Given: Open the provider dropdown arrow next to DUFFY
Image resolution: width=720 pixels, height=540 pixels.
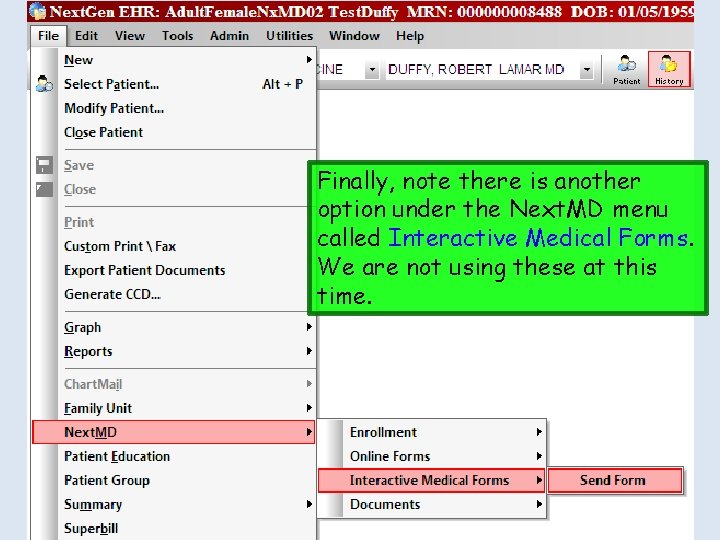Looking at the screenshot, I should (x=586, y=70).
